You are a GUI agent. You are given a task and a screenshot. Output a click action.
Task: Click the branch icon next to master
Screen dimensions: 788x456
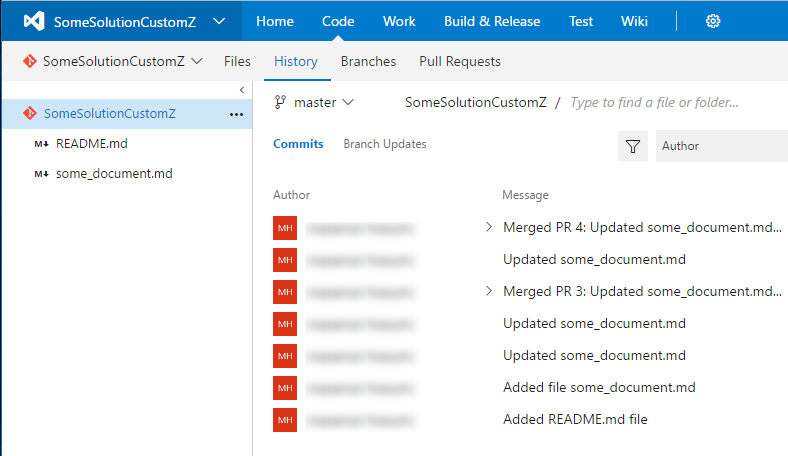coord(280,103)
